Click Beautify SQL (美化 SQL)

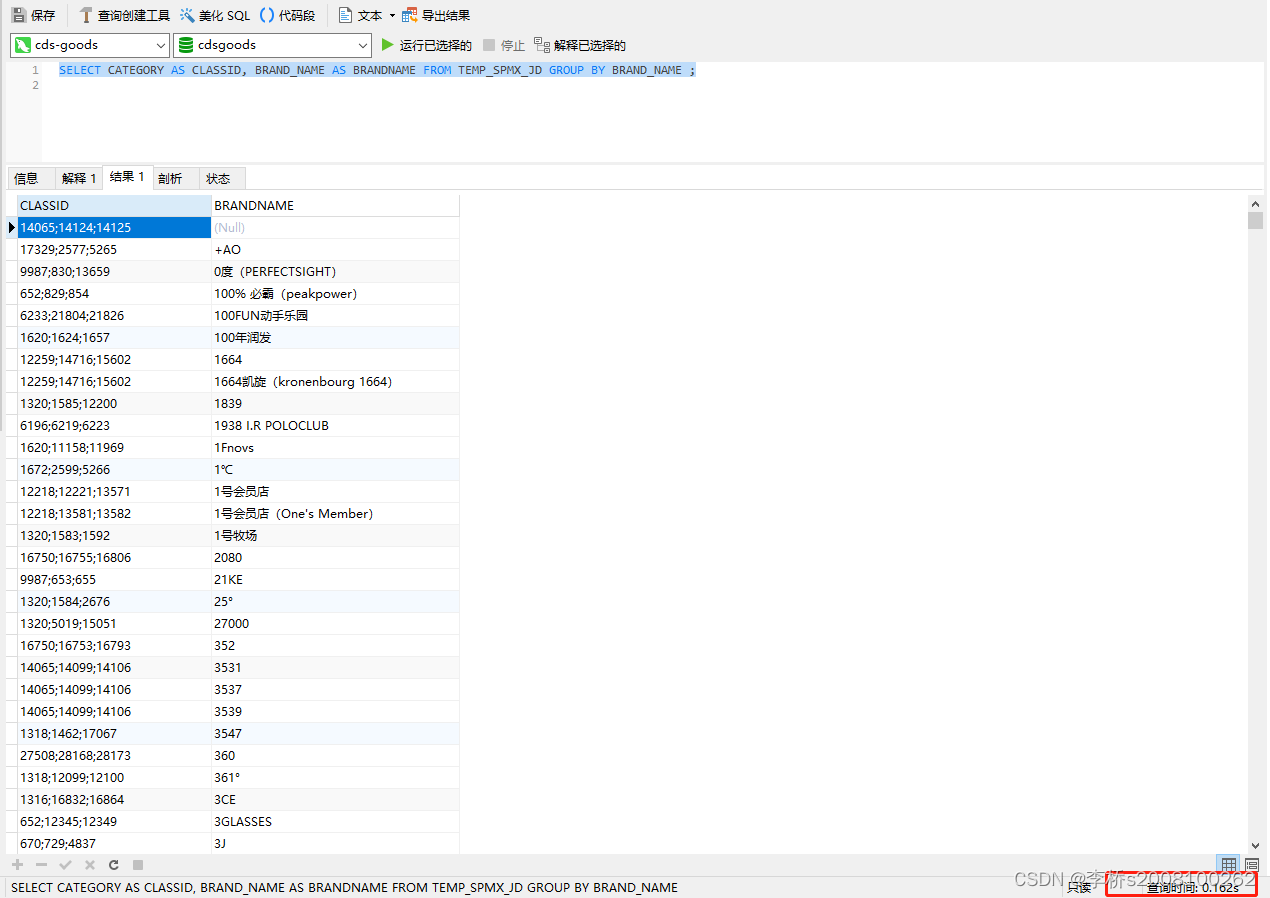coord(215,15)
